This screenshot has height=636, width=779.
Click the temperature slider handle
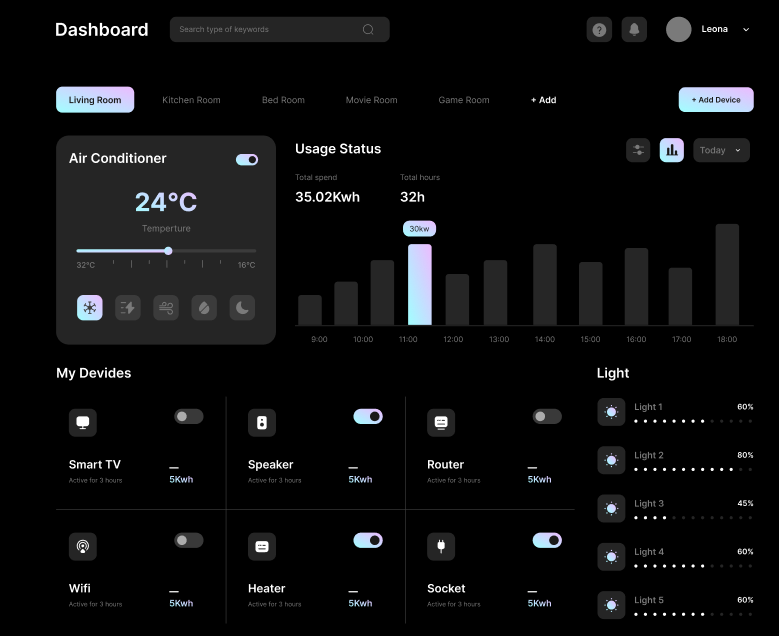click(168, 251)
